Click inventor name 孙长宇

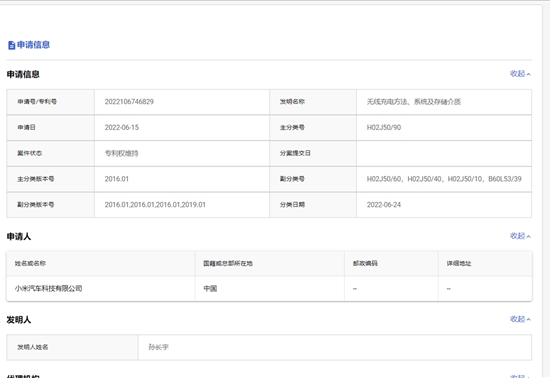pyautogui.click(x=158, y=347)
